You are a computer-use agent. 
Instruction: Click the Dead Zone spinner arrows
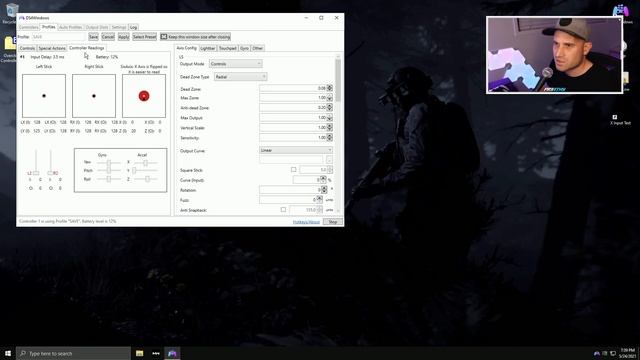[x=330, y=88]
